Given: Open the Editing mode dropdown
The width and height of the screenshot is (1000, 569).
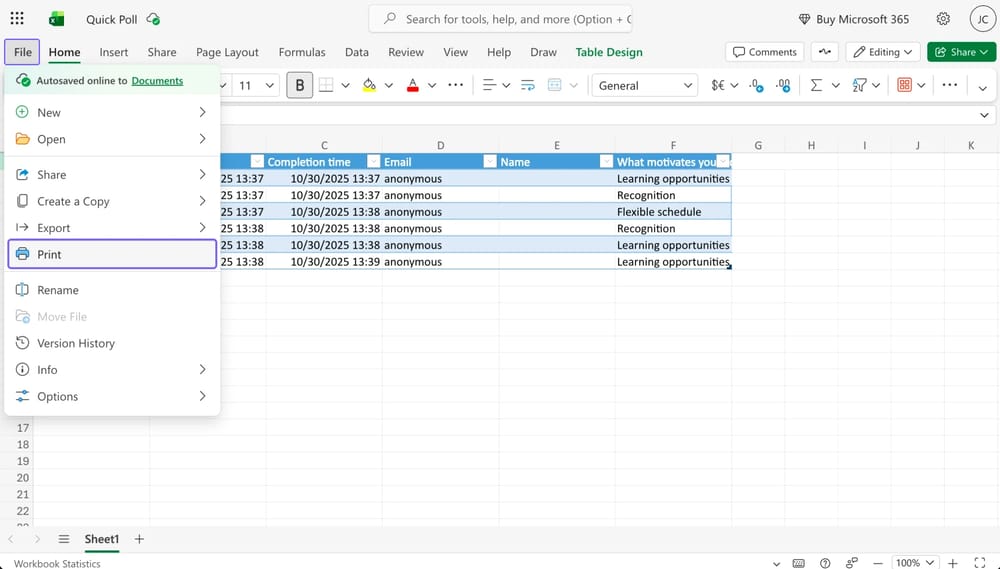Looking at the screenshot, I should pyautogui.click(x=883, y=52).
